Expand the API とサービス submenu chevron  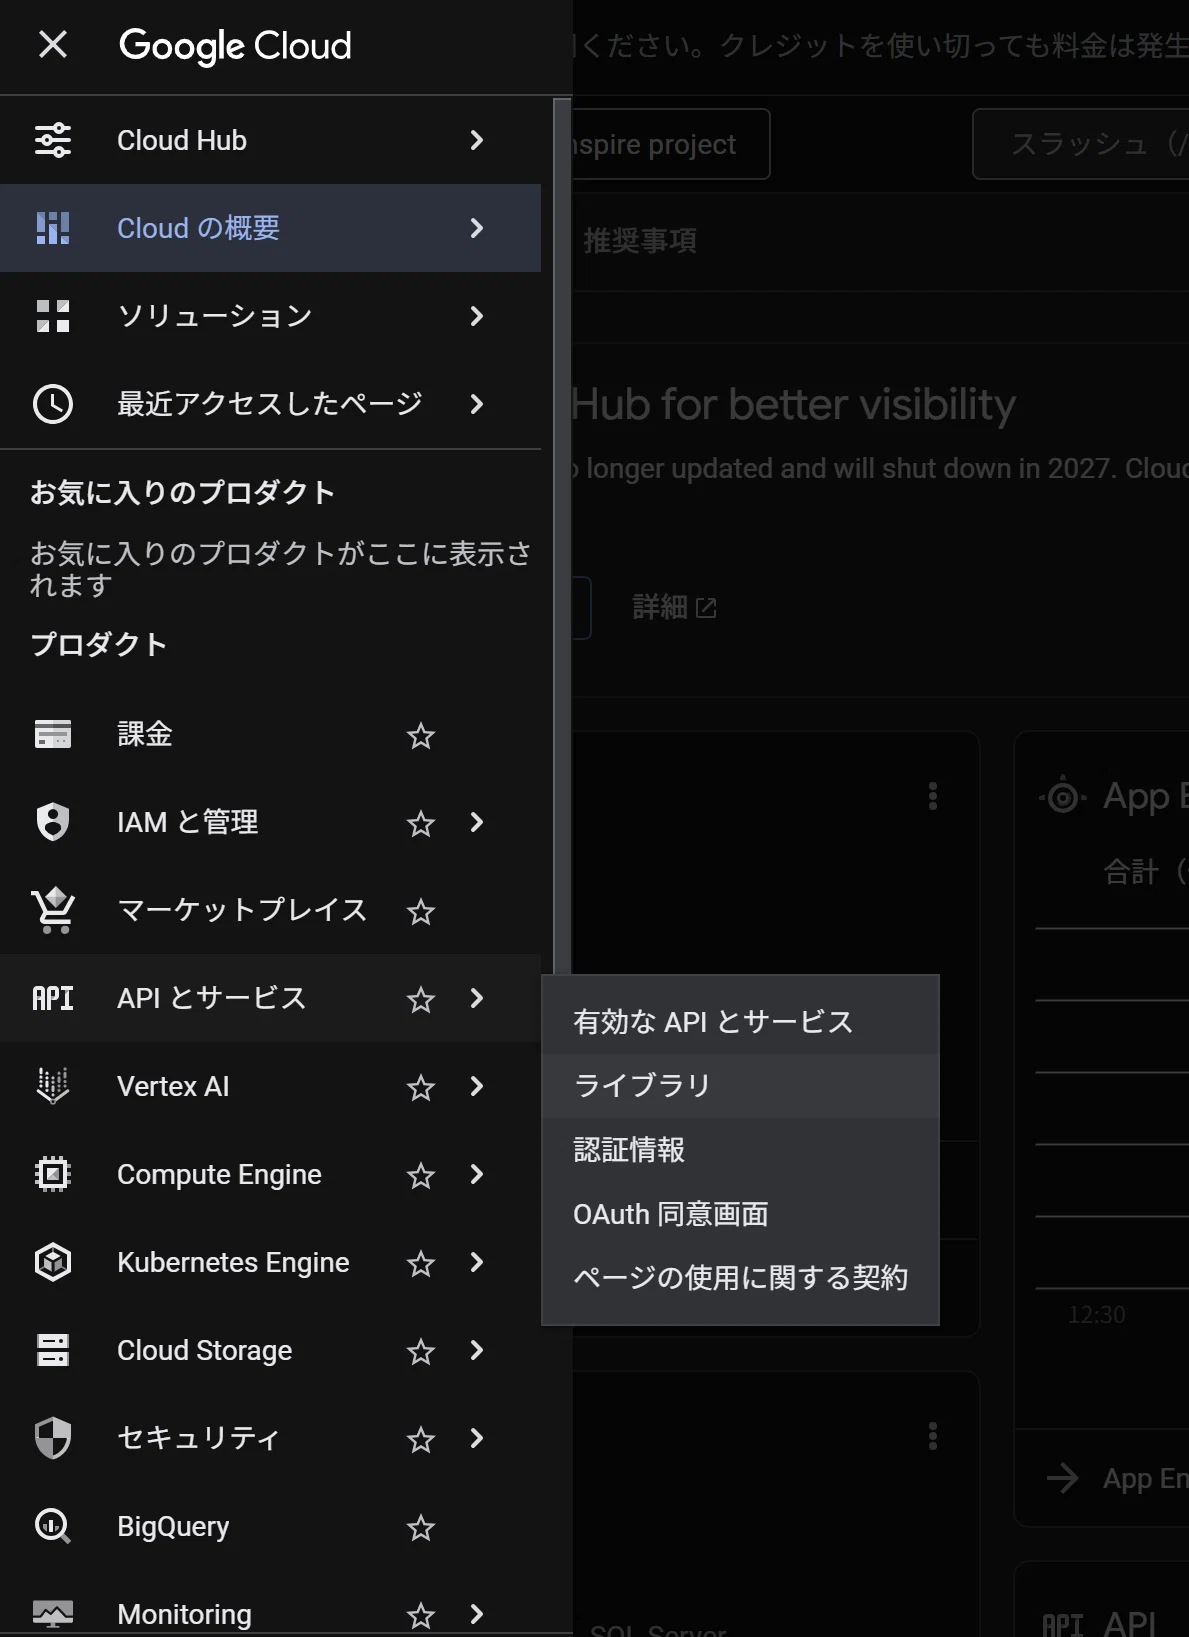pos(477,998)
